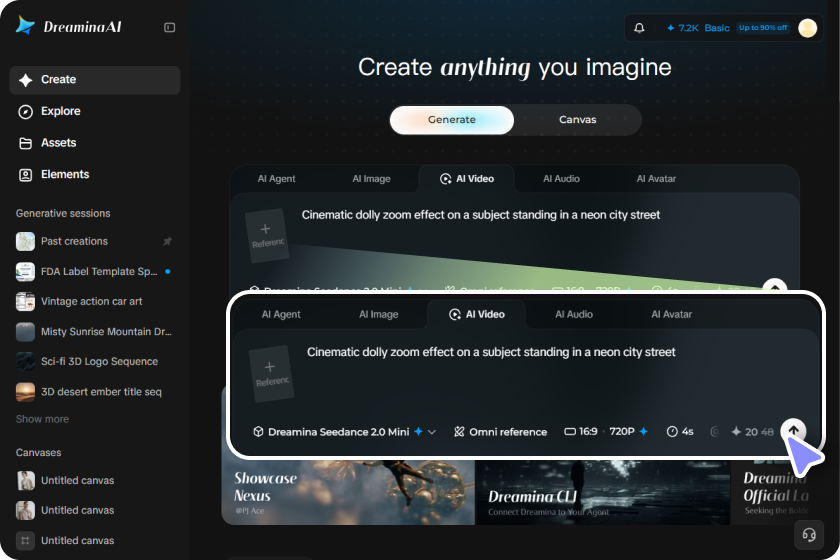Screen dimensions: 840x560
Task: Expand the Dreamina Seedance 2.0 Mini model dropdown
Action: pyautogui.click(x=344, y=432)
